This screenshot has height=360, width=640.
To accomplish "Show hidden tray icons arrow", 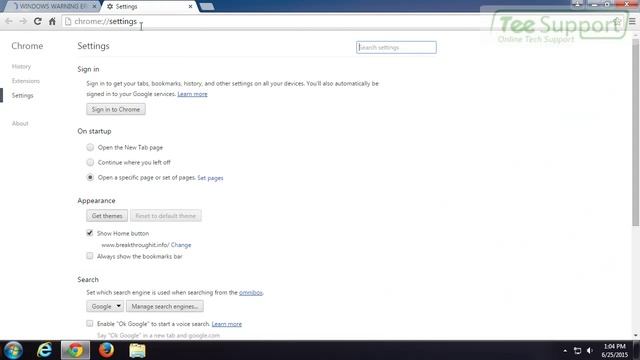I will tap(565, 351).
